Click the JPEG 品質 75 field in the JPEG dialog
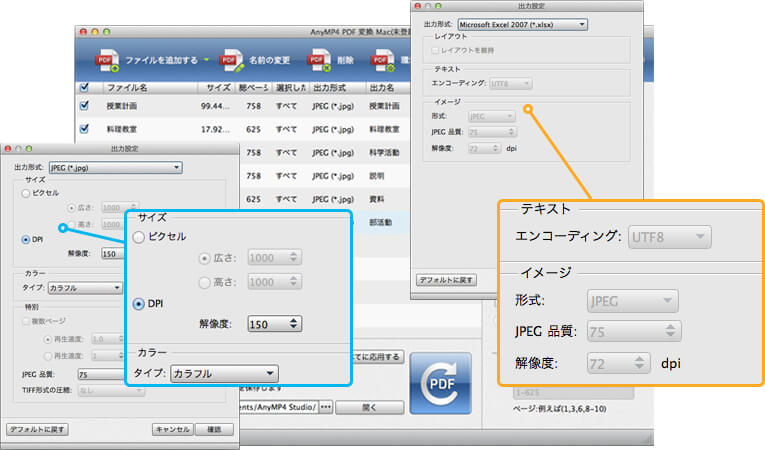The height and width of the screenshot is (450, 765). (101, 374)
